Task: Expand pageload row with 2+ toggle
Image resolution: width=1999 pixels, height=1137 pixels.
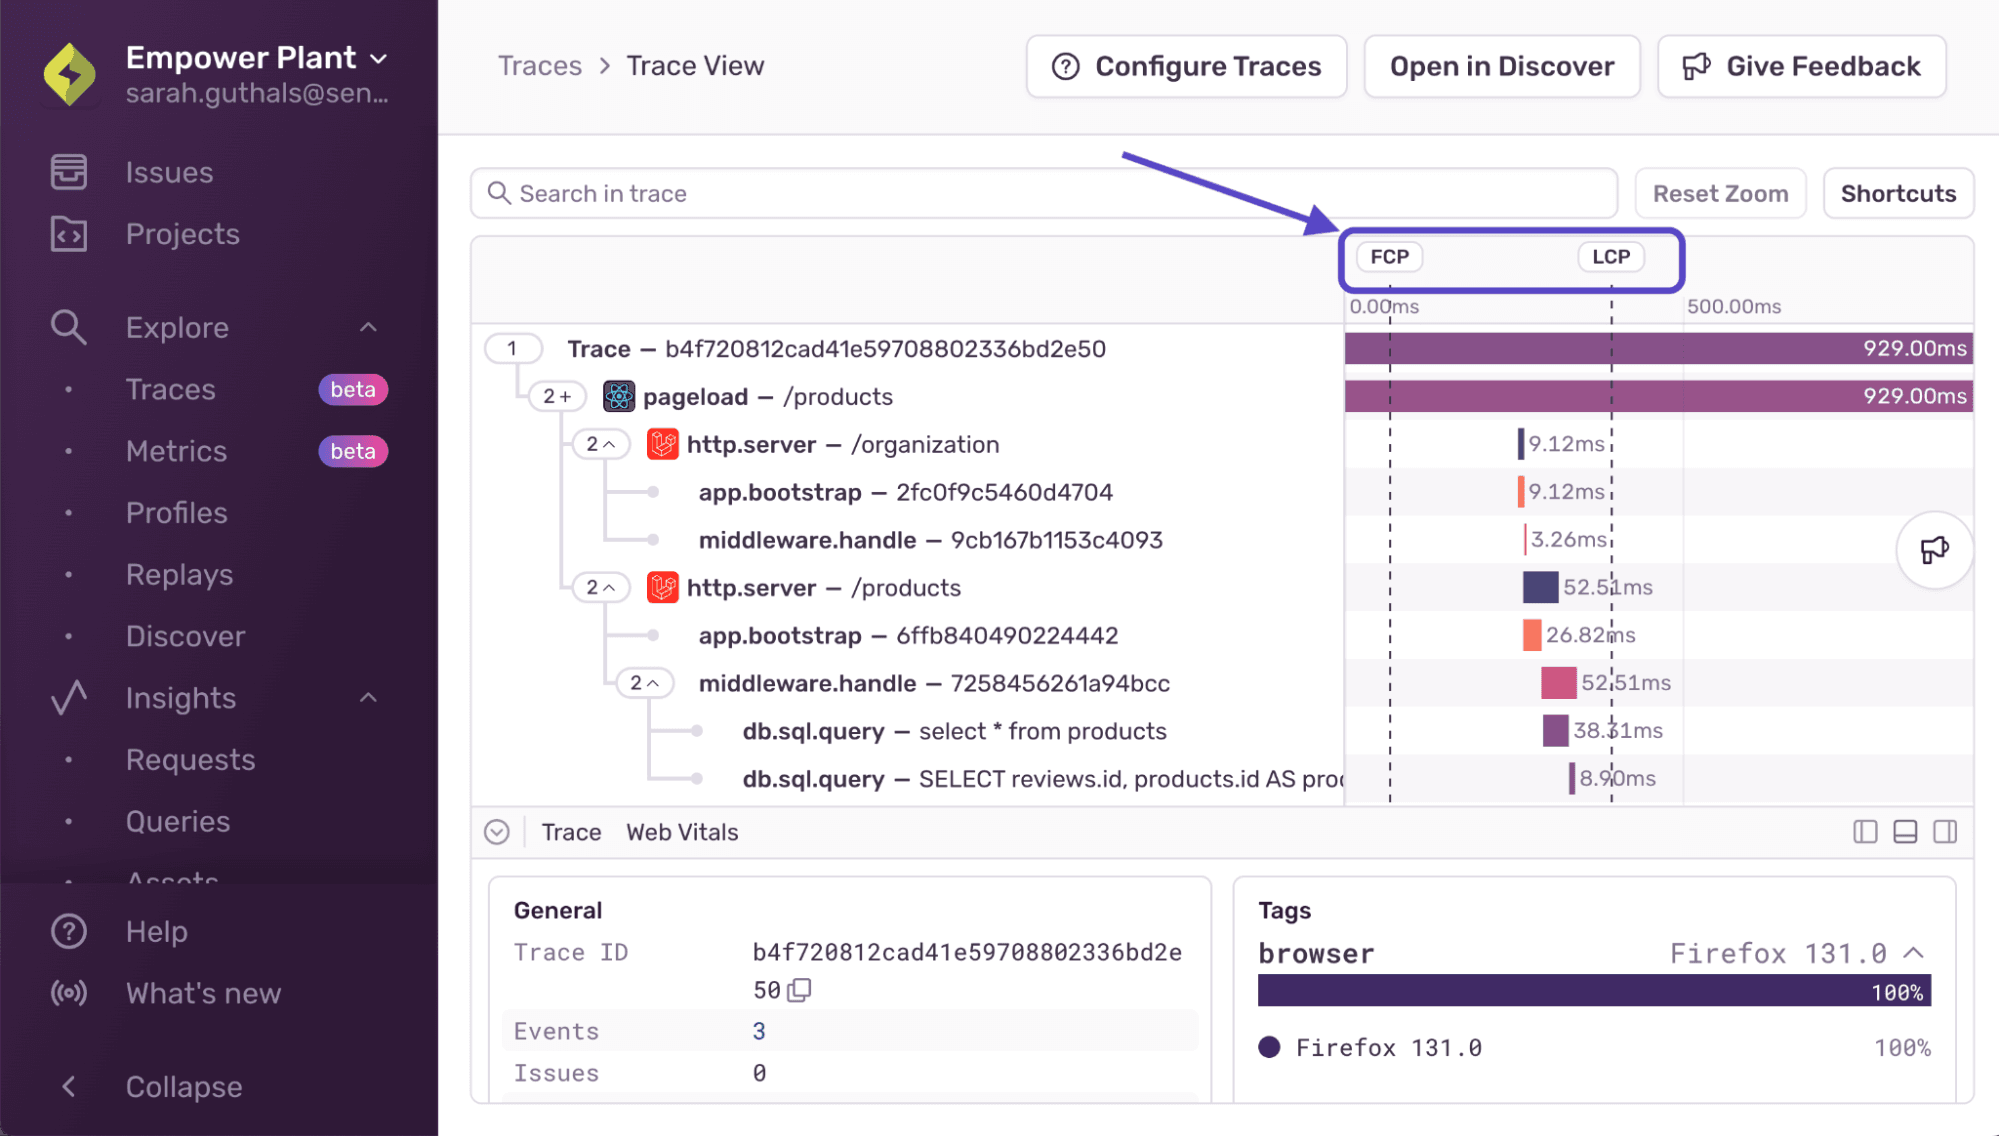Action: 557,396
